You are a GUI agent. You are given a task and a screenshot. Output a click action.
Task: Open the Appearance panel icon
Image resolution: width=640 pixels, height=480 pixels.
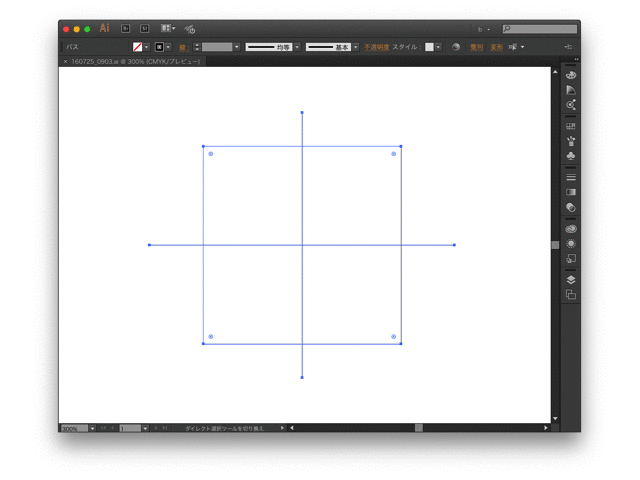571,244
